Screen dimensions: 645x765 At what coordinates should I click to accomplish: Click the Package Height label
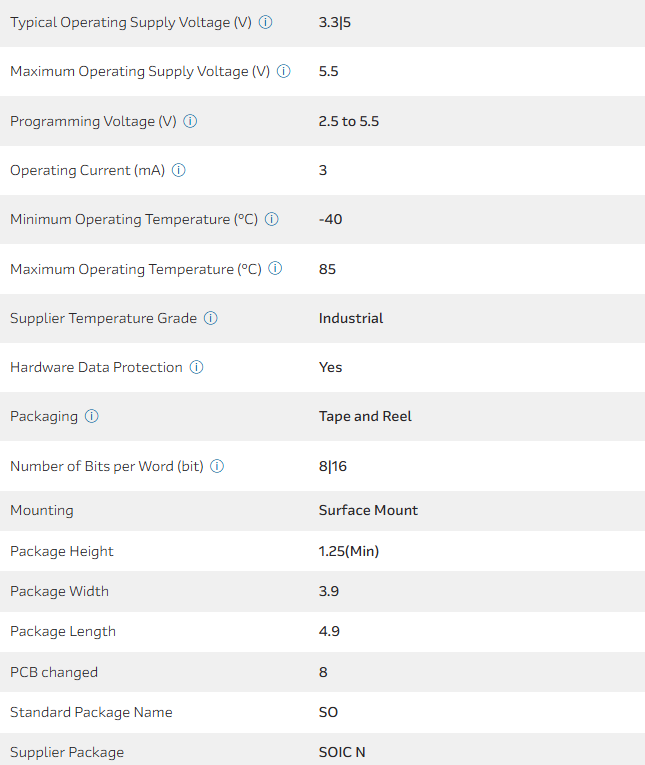(x=62, y=551)
